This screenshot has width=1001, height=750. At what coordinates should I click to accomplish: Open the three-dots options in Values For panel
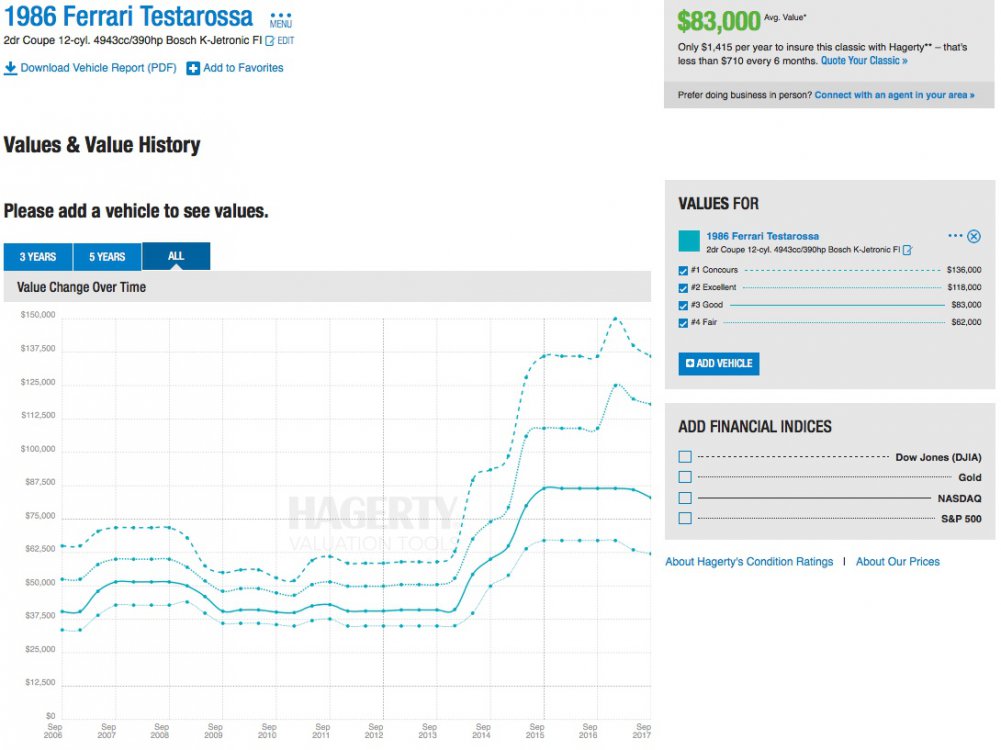click(955, 236)
